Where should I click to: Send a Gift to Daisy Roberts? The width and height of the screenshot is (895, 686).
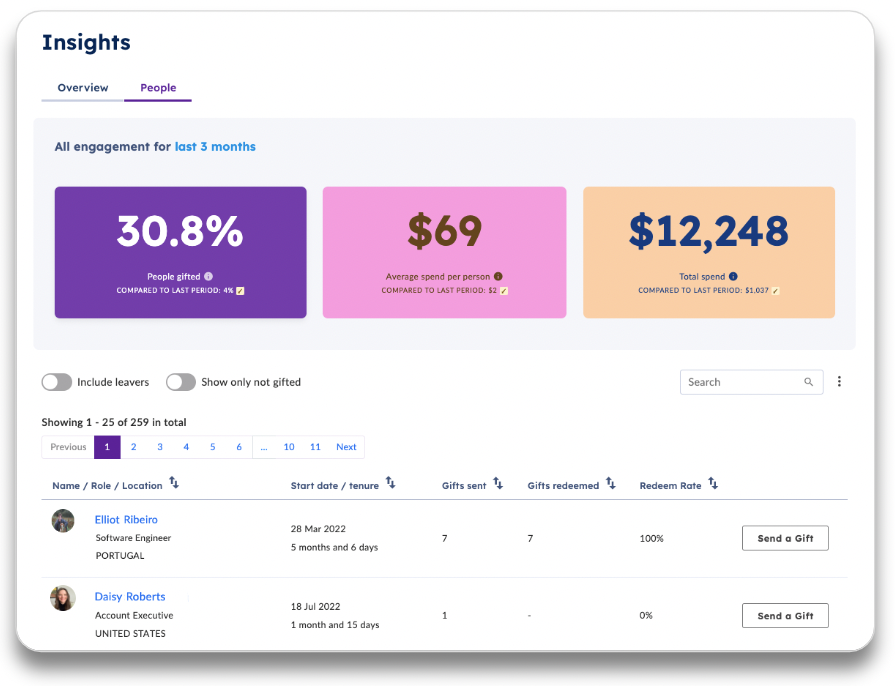coord(785,616)
